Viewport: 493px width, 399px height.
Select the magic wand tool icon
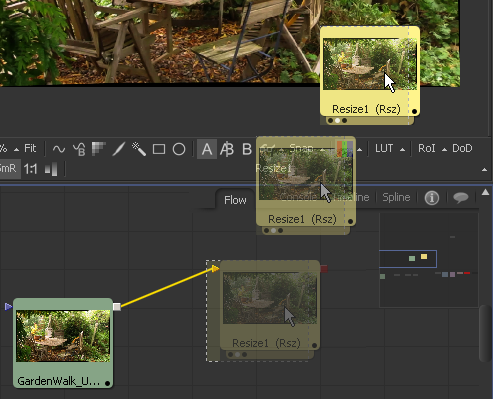point(139,149)
